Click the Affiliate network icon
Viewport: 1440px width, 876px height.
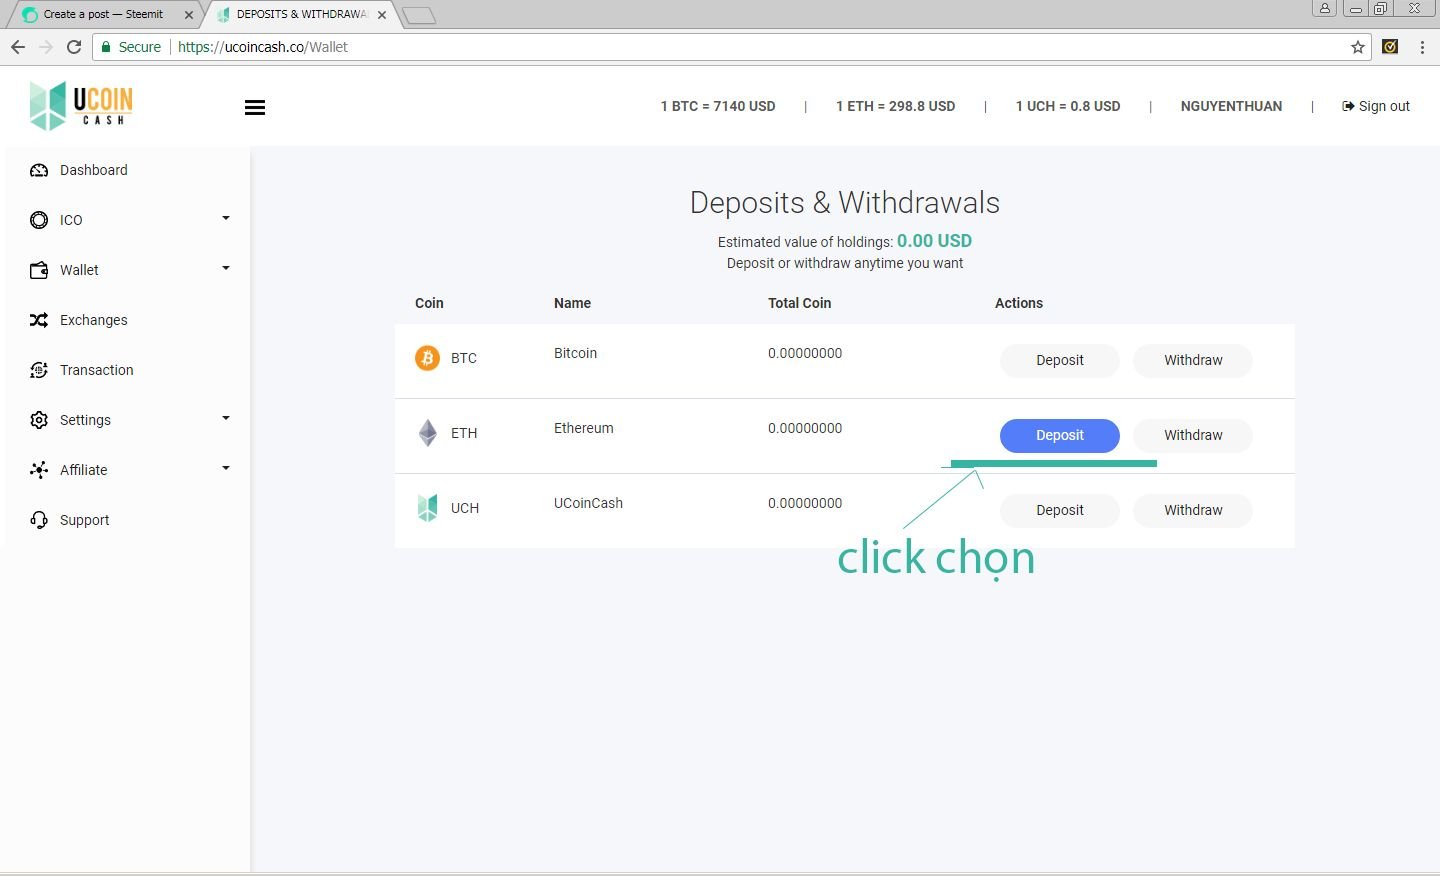[x=39, y=470]
